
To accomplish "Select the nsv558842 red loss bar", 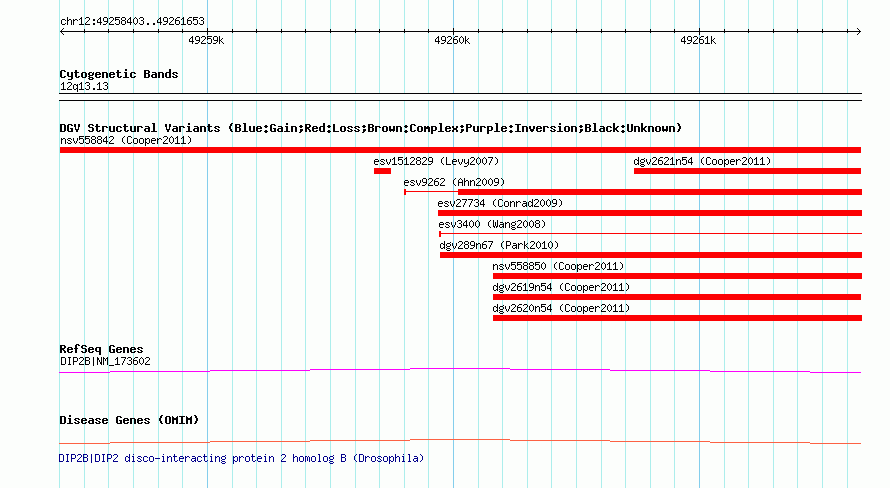I will pos(460,150).
